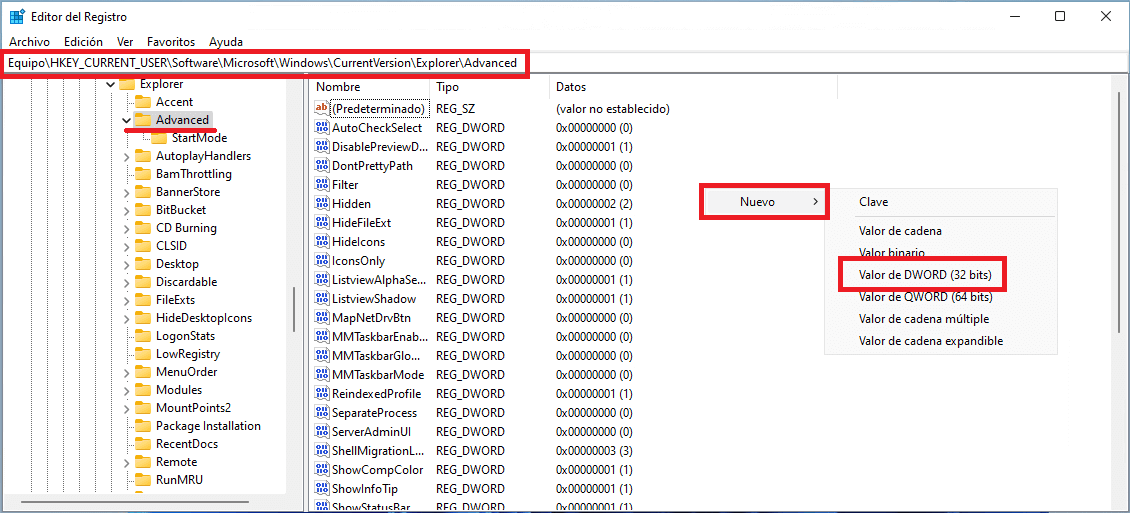Click the Accent folder icon in tree
This screenshot has height=513, width=1130.
tap(143, 102)
